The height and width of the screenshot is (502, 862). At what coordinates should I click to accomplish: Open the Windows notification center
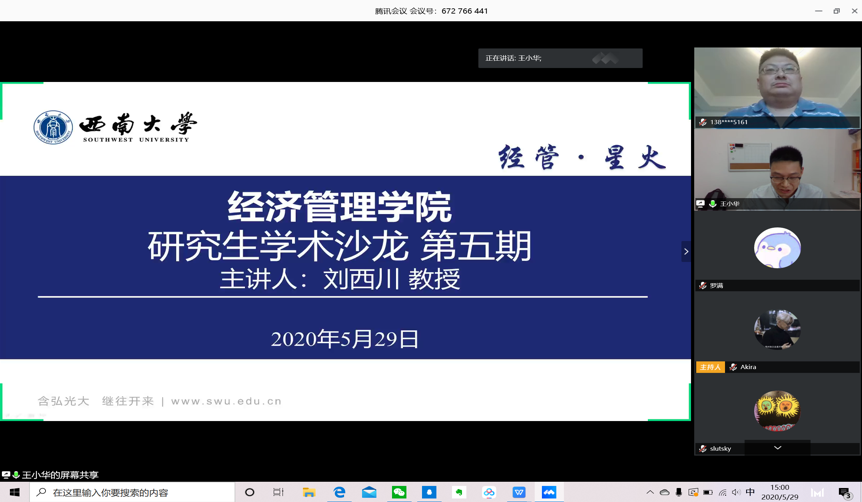coord(845,492)
